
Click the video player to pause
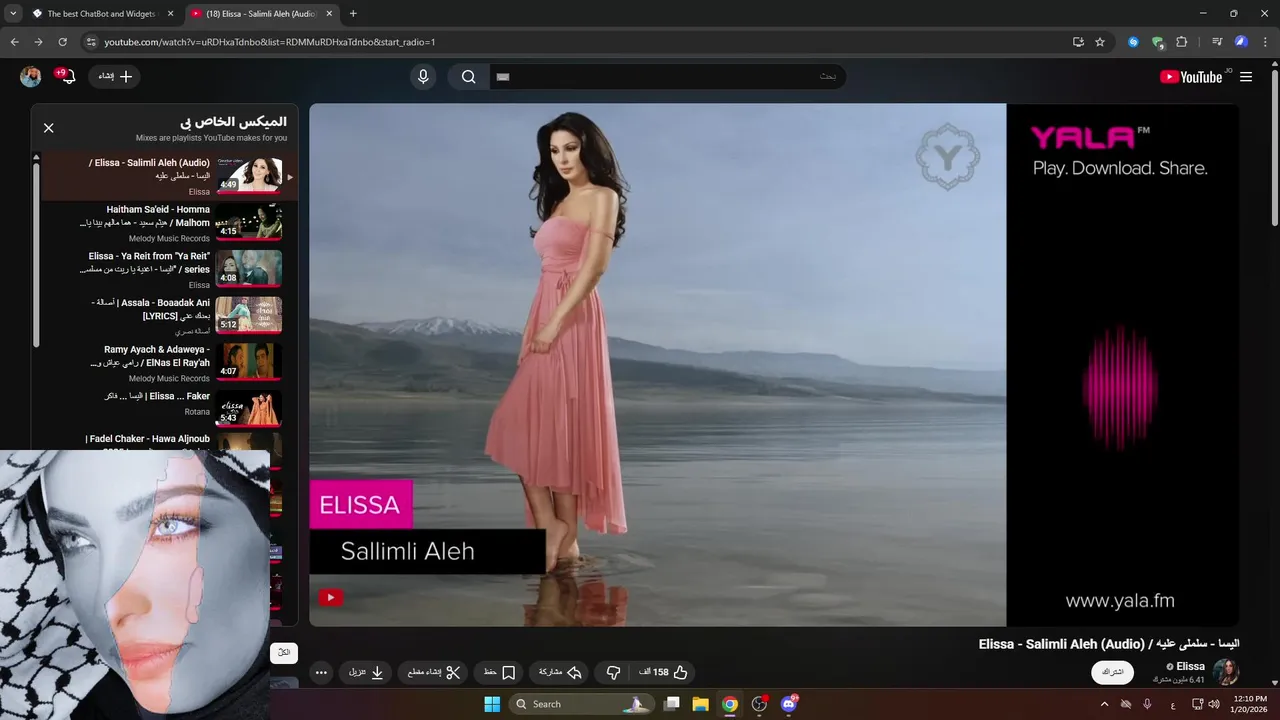[773, 365]
